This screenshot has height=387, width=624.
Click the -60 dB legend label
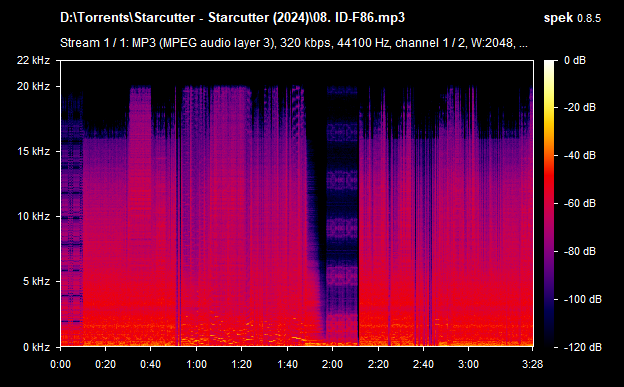point(580,203)
